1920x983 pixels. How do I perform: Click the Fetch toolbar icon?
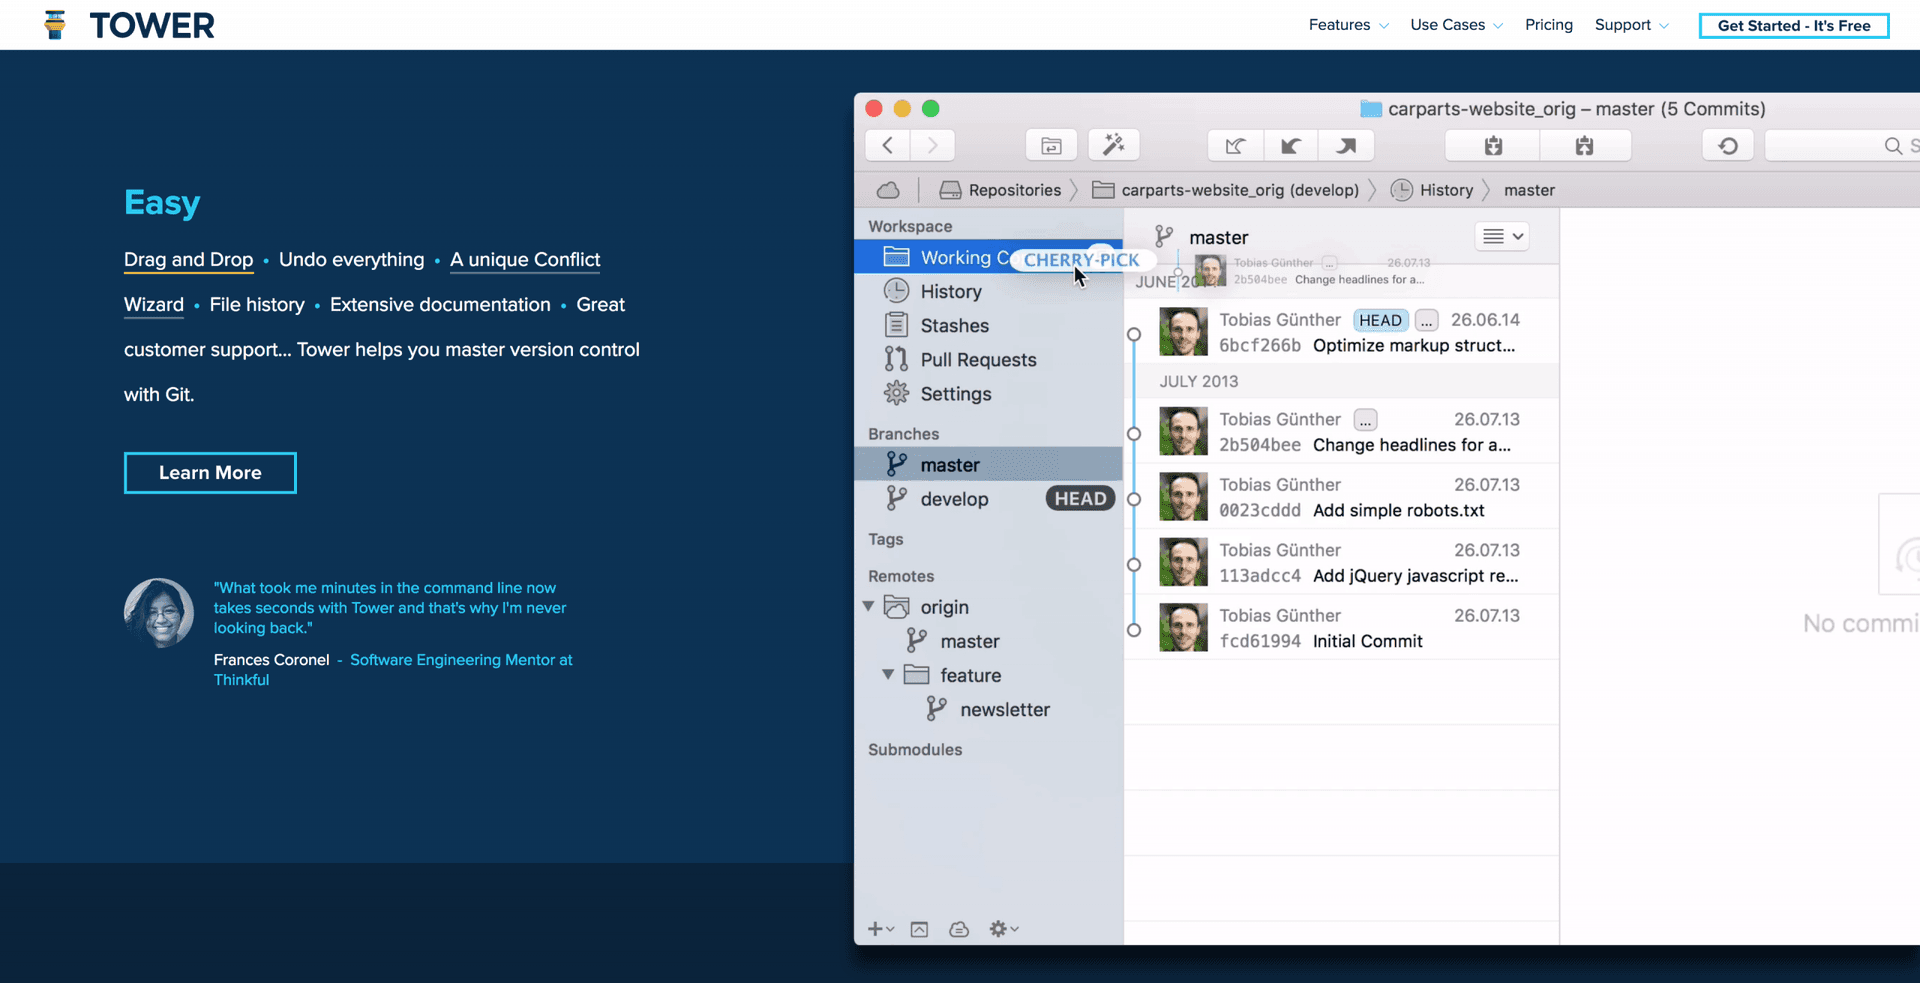(x=1235, y=146)
